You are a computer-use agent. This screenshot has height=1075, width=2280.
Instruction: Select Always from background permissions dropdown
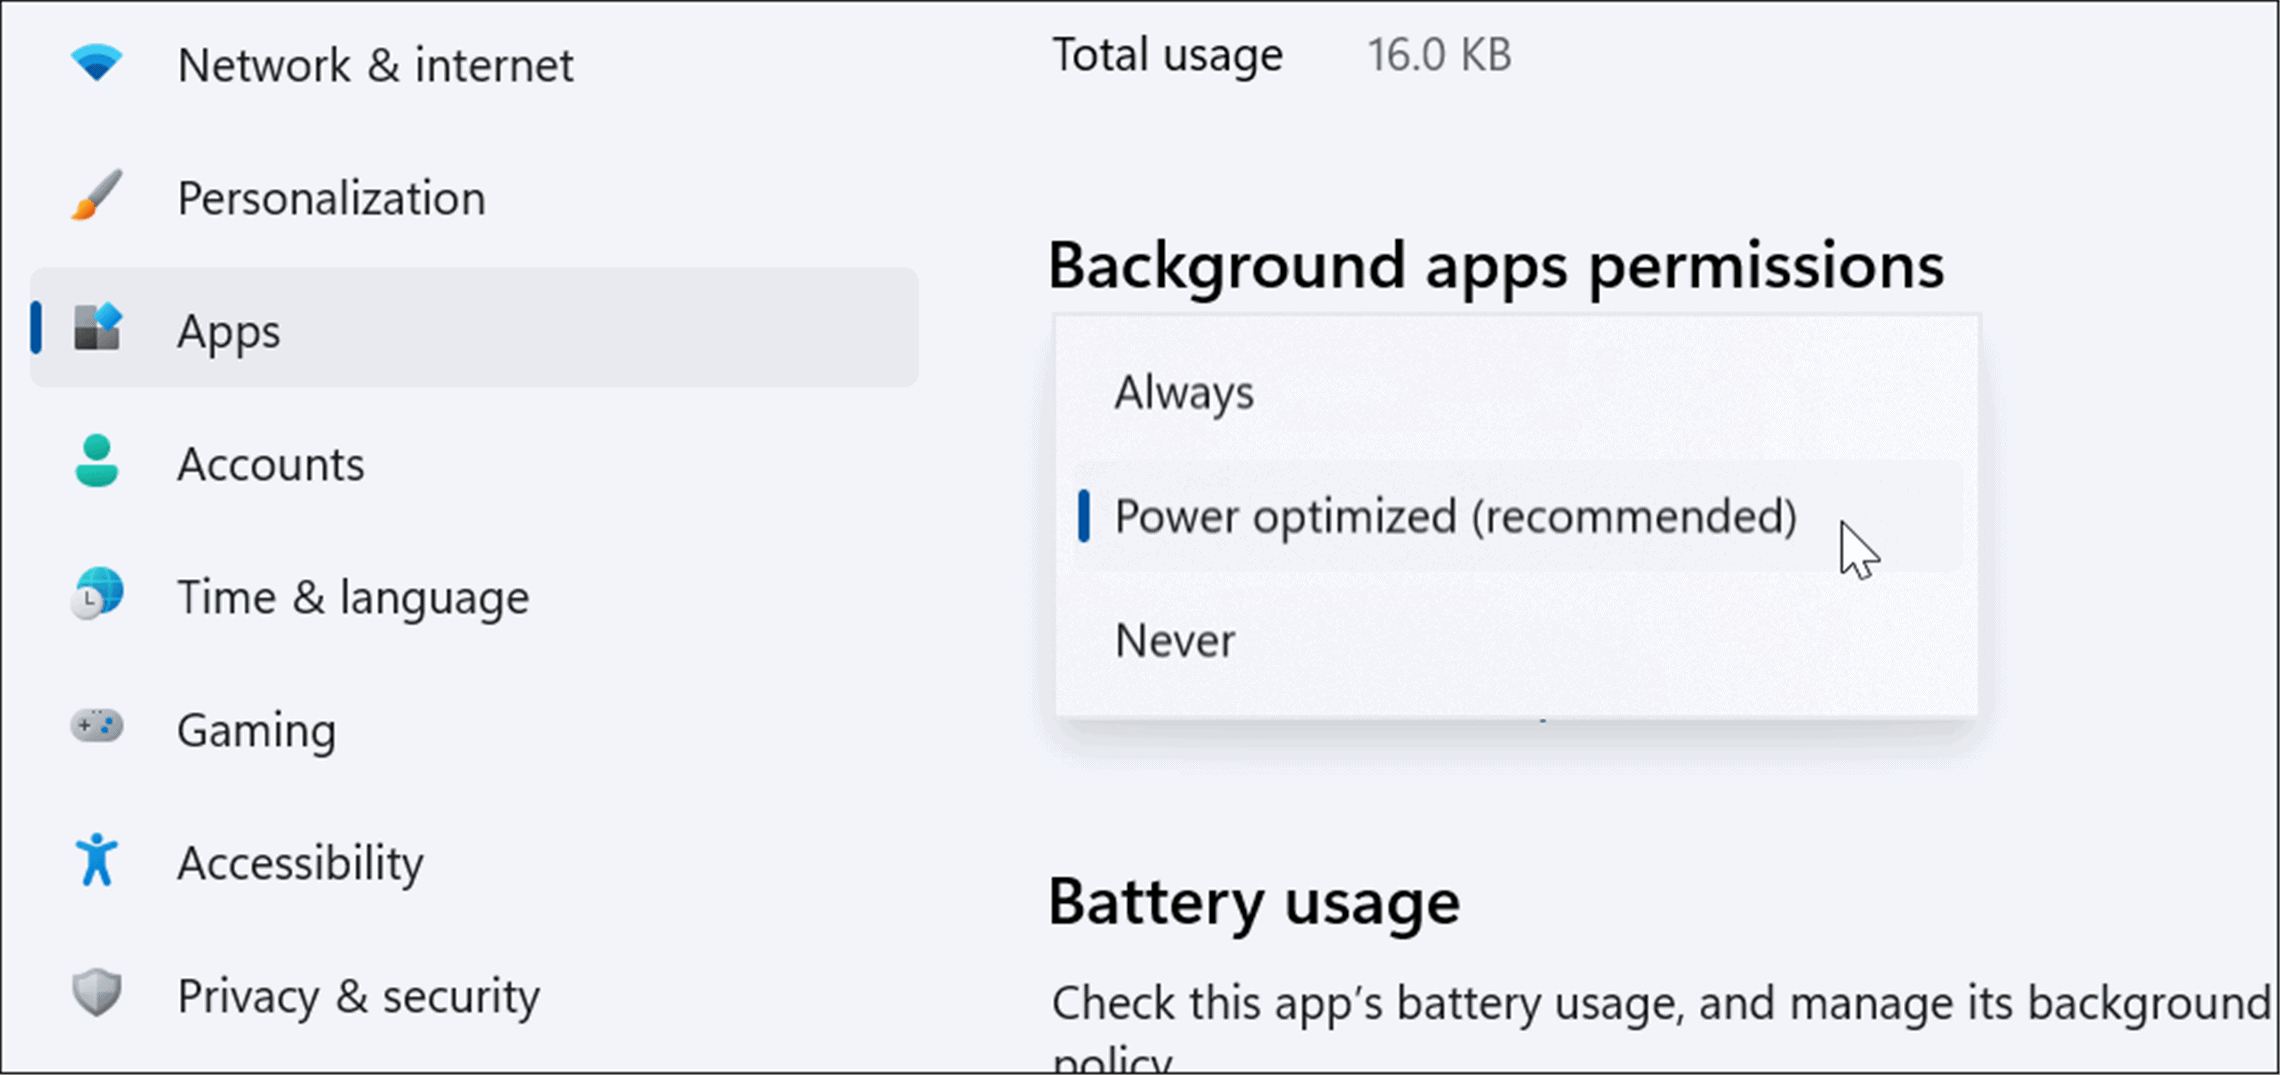1183,391
